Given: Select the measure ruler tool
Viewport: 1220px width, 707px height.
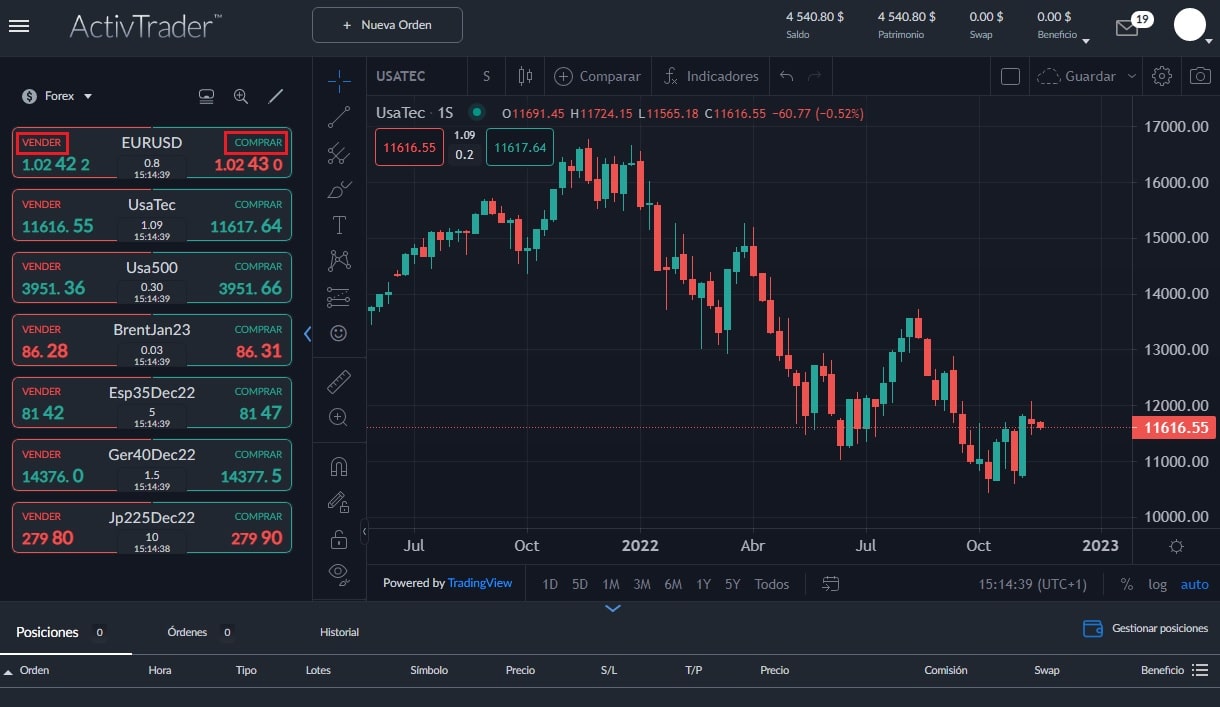Looking at the screenshot, I should 338,381.
